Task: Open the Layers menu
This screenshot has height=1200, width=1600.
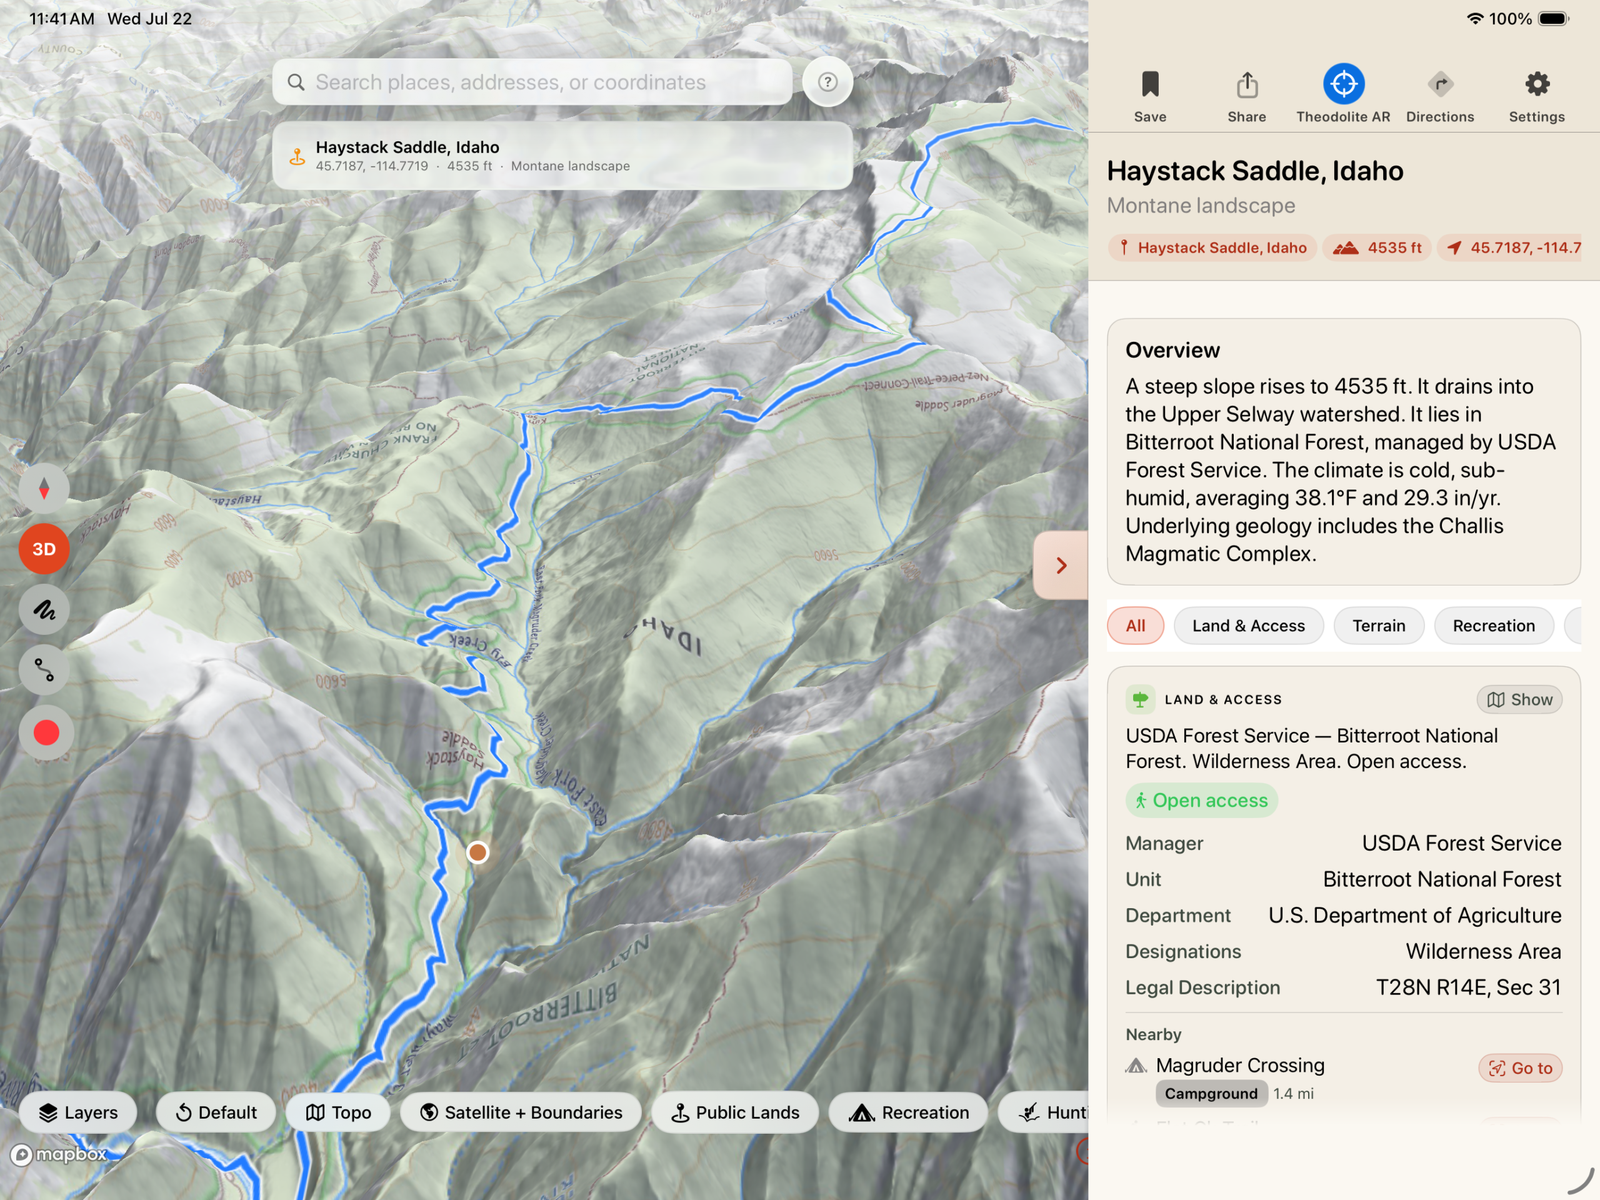Action: click(x=78, y=1112)
